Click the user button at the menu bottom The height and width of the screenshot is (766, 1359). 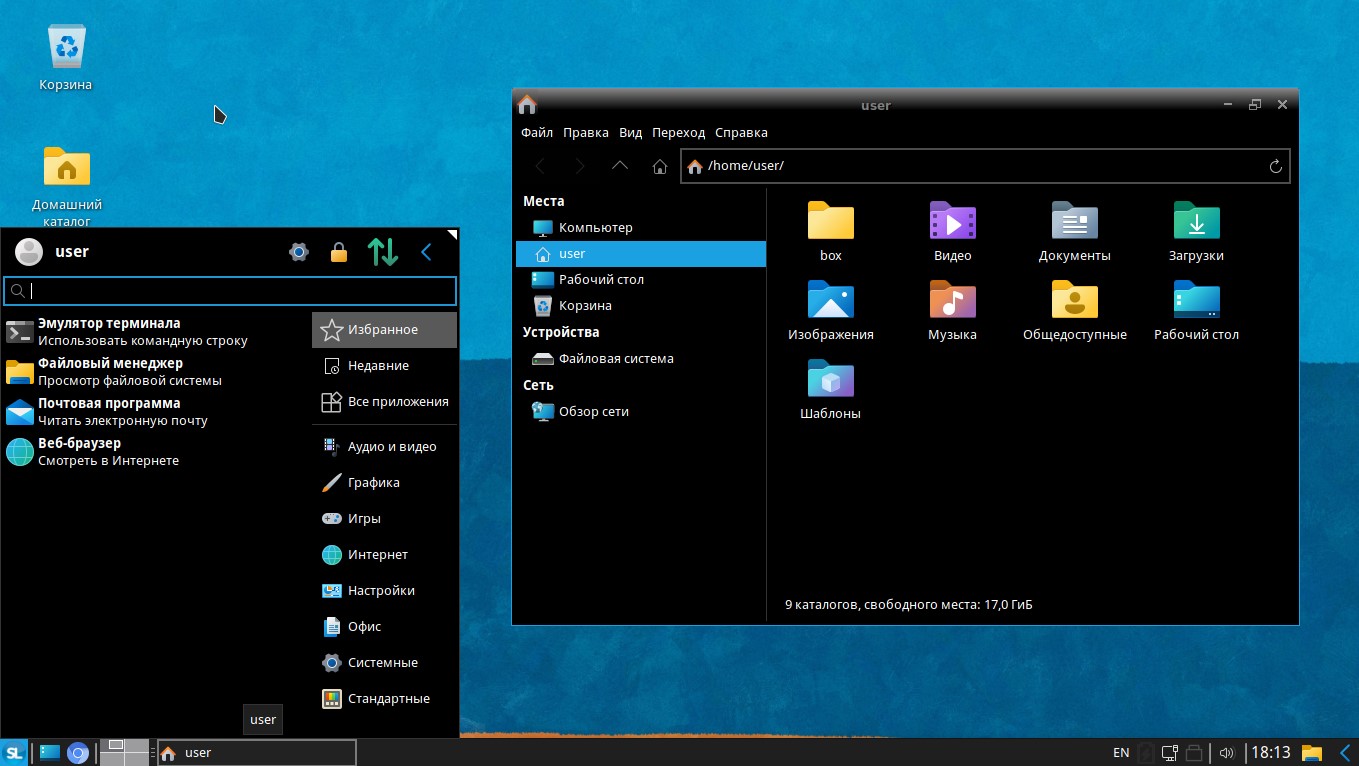[x=262, y=719]
